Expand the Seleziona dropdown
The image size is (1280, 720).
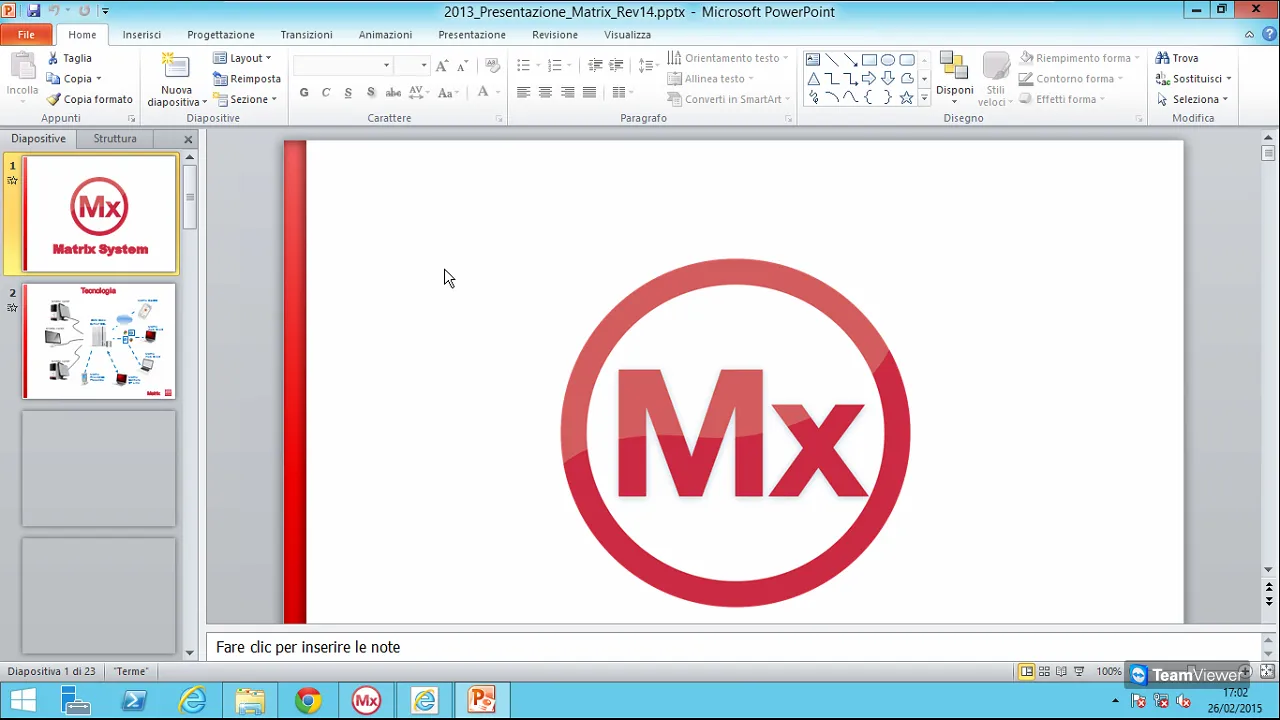click(1193, 99)
